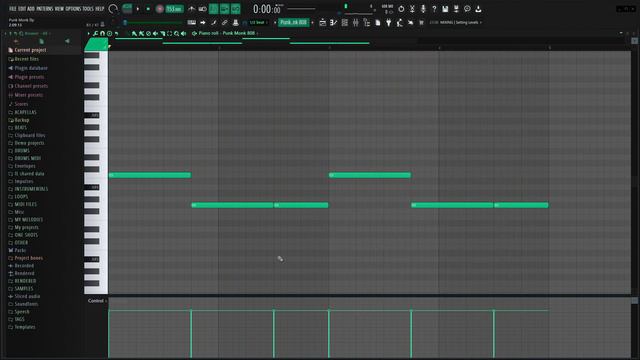Viewport: 640px width, 360px height.
Task: Click the render/export icon
Action: tap(456, 9)
